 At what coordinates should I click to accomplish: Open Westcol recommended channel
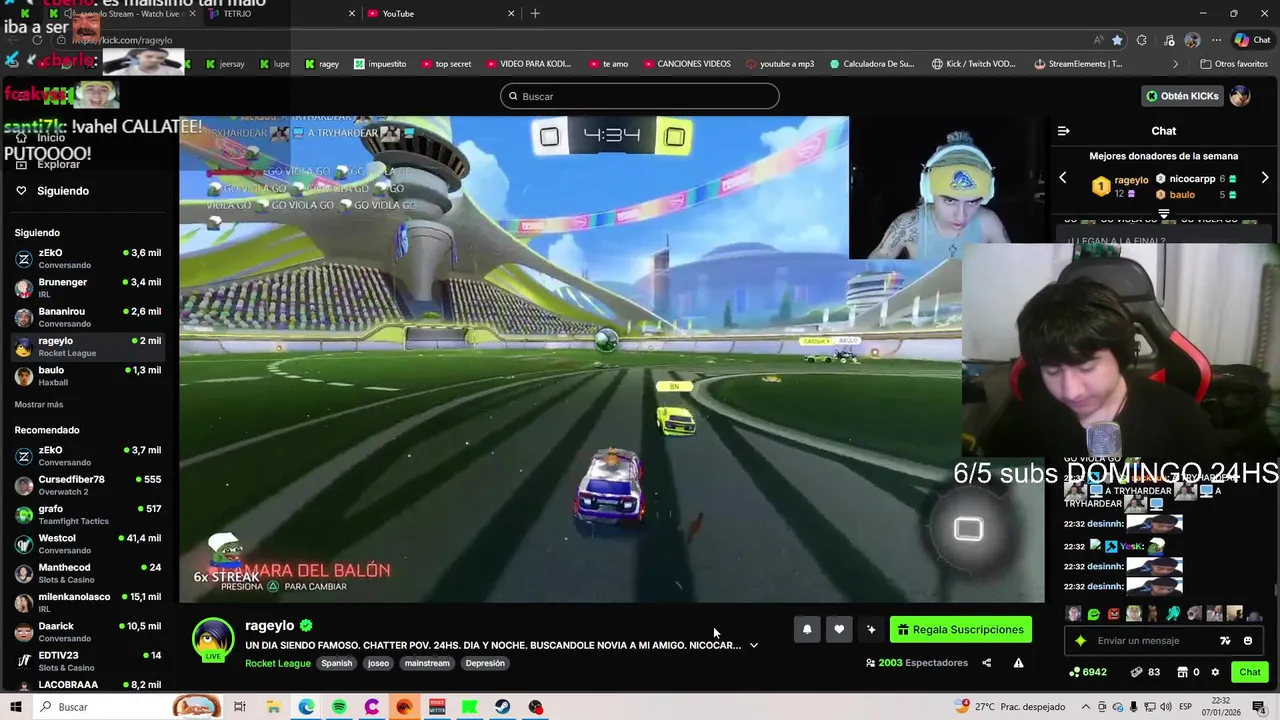pos(89,544)
